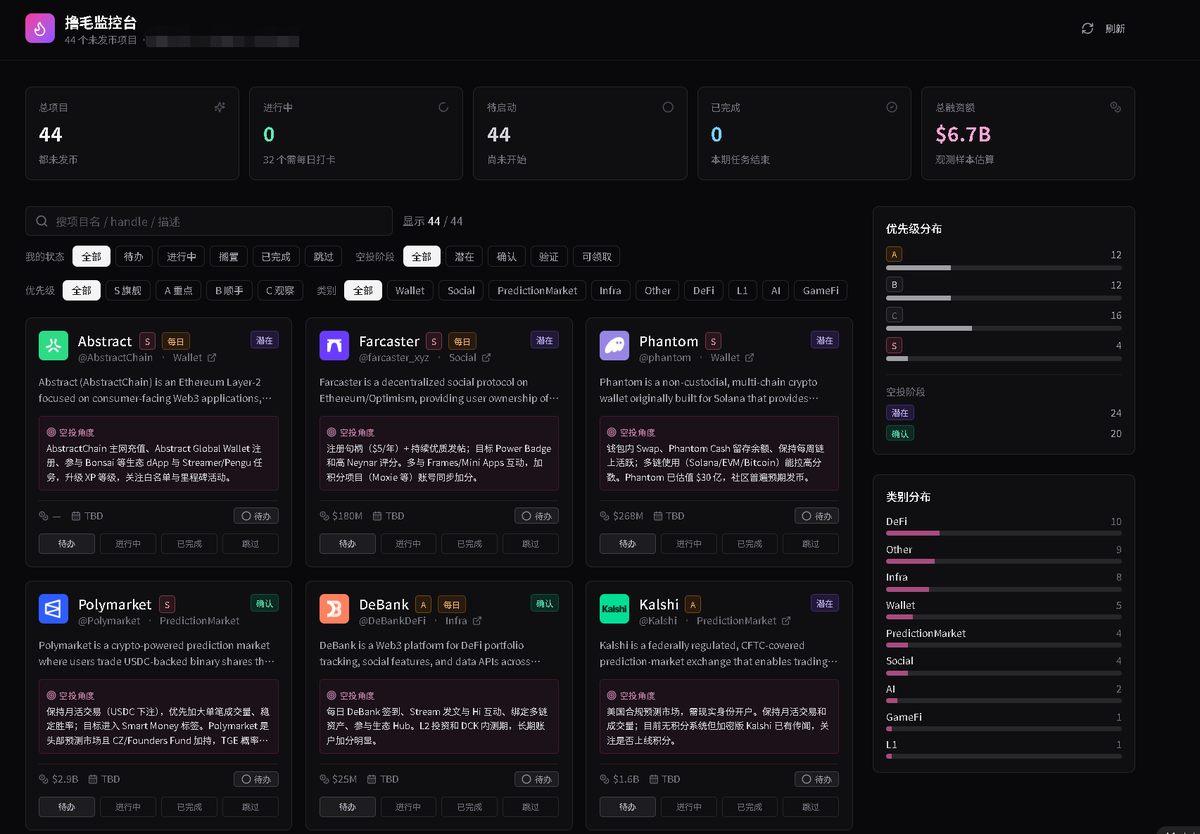Toggle Kalshi 待办 status pill
The image size is (1200, 834).
click(x=817, y=779)
